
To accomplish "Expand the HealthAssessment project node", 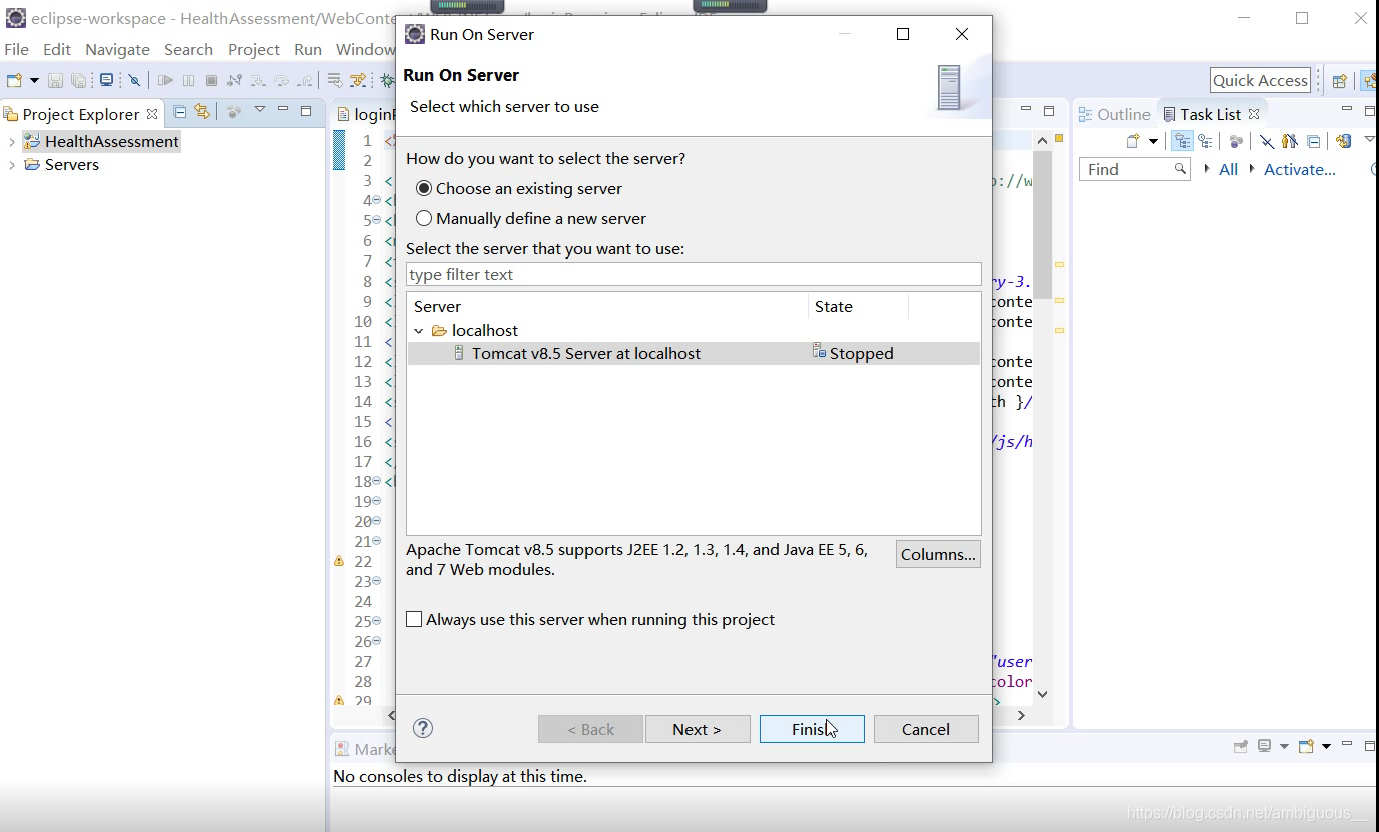I will click(x=12, y=142).
